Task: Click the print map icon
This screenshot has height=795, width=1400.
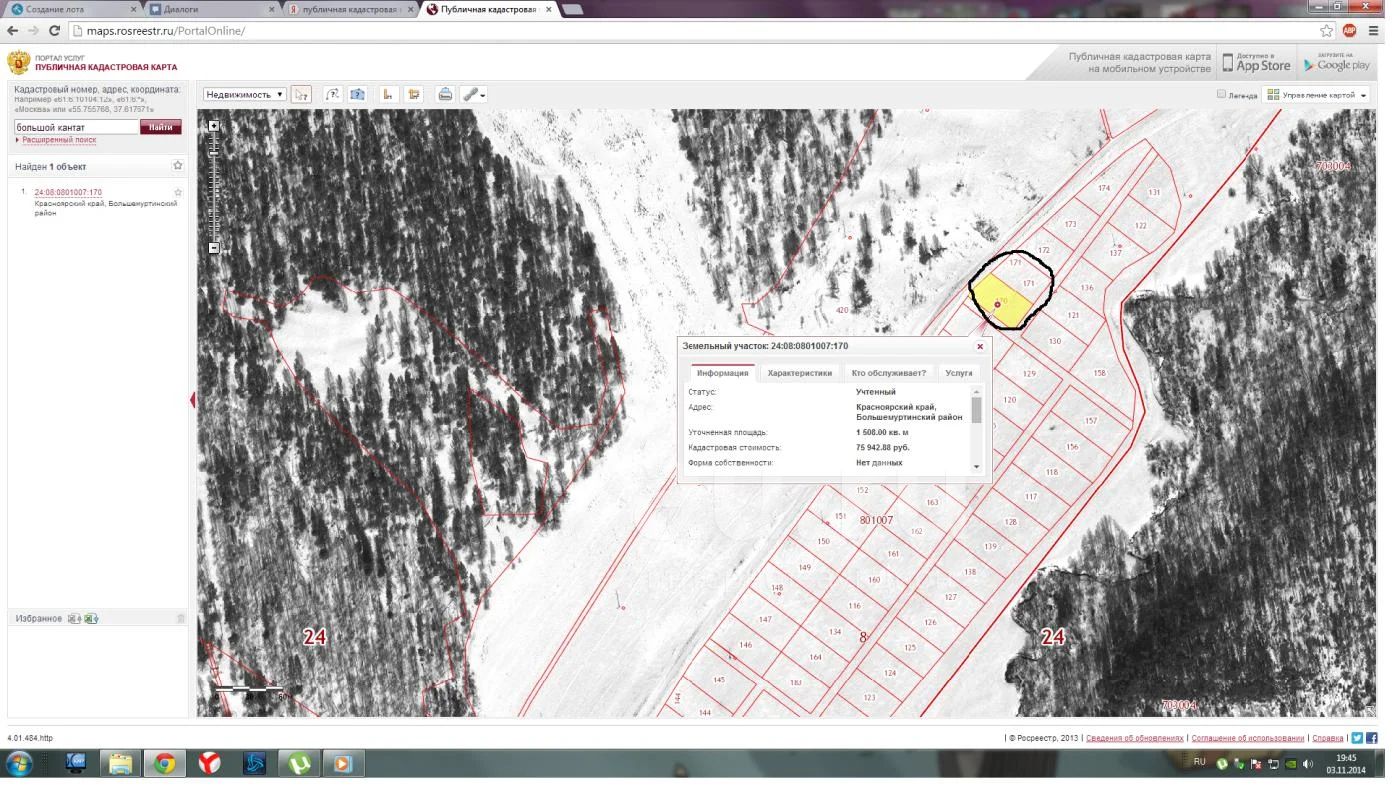Action: point(445,95)
